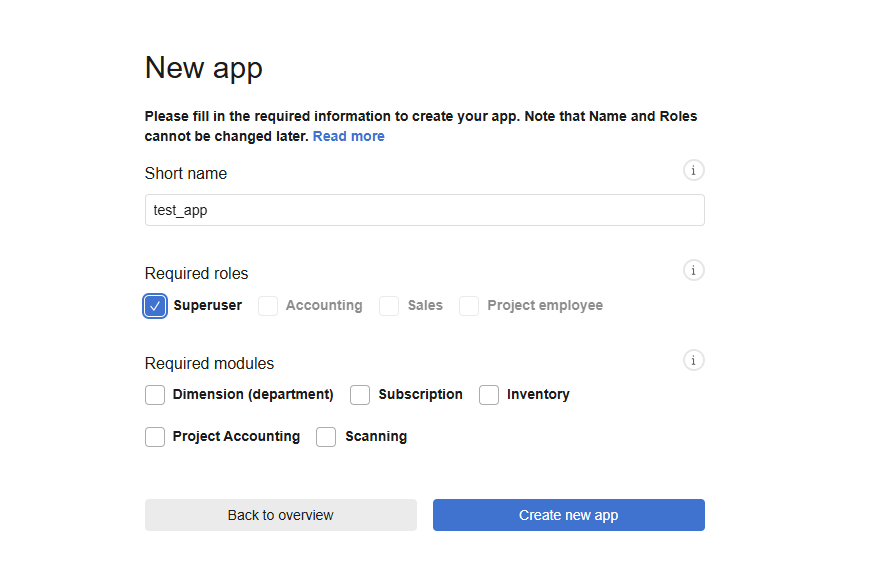Image resolution: width=884 pixels, height=583 pixels.
Task: Check the Project employee role
Action: (468, 306)
